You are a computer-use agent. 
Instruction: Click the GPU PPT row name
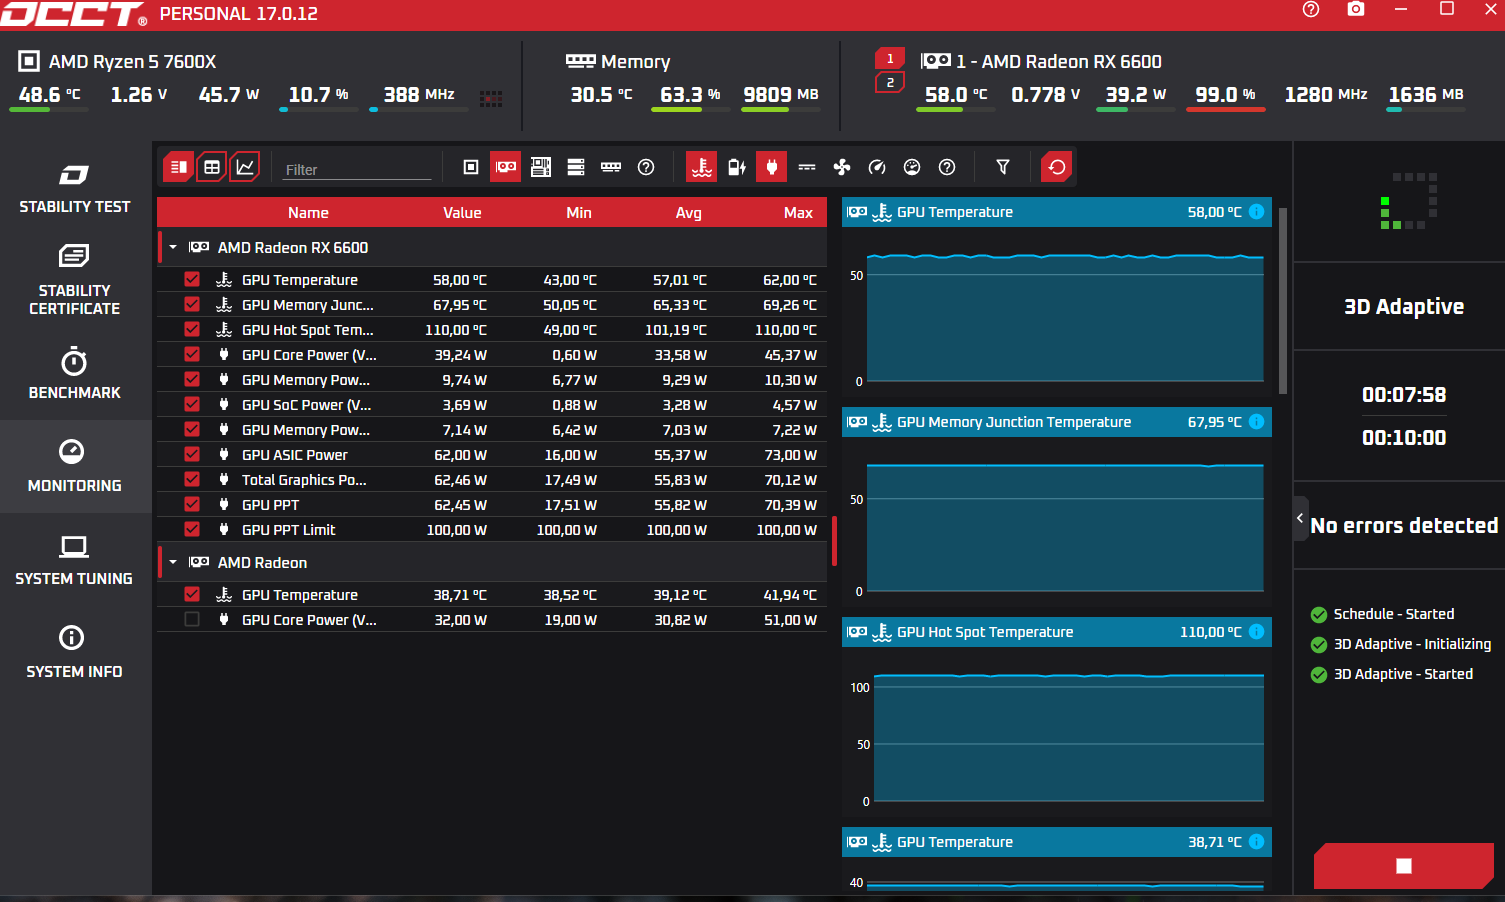[270, 505]
